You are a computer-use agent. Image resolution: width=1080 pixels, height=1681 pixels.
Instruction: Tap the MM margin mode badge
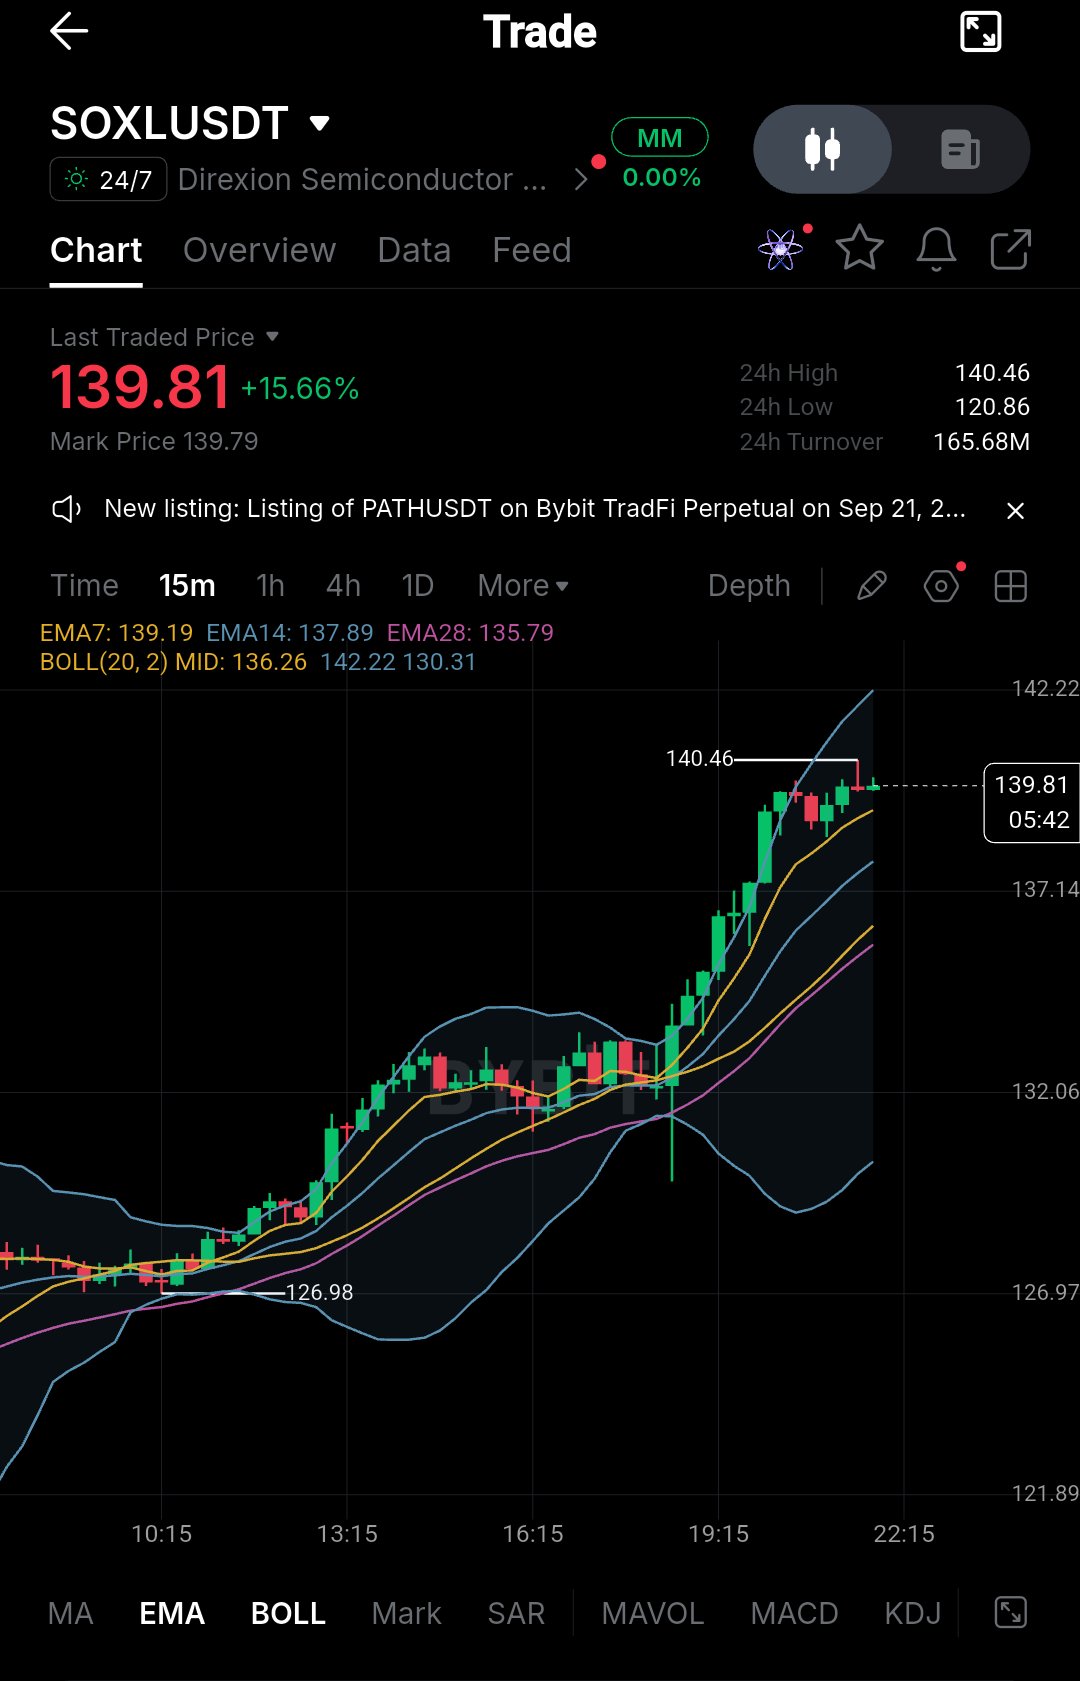(x=659, y=138)
